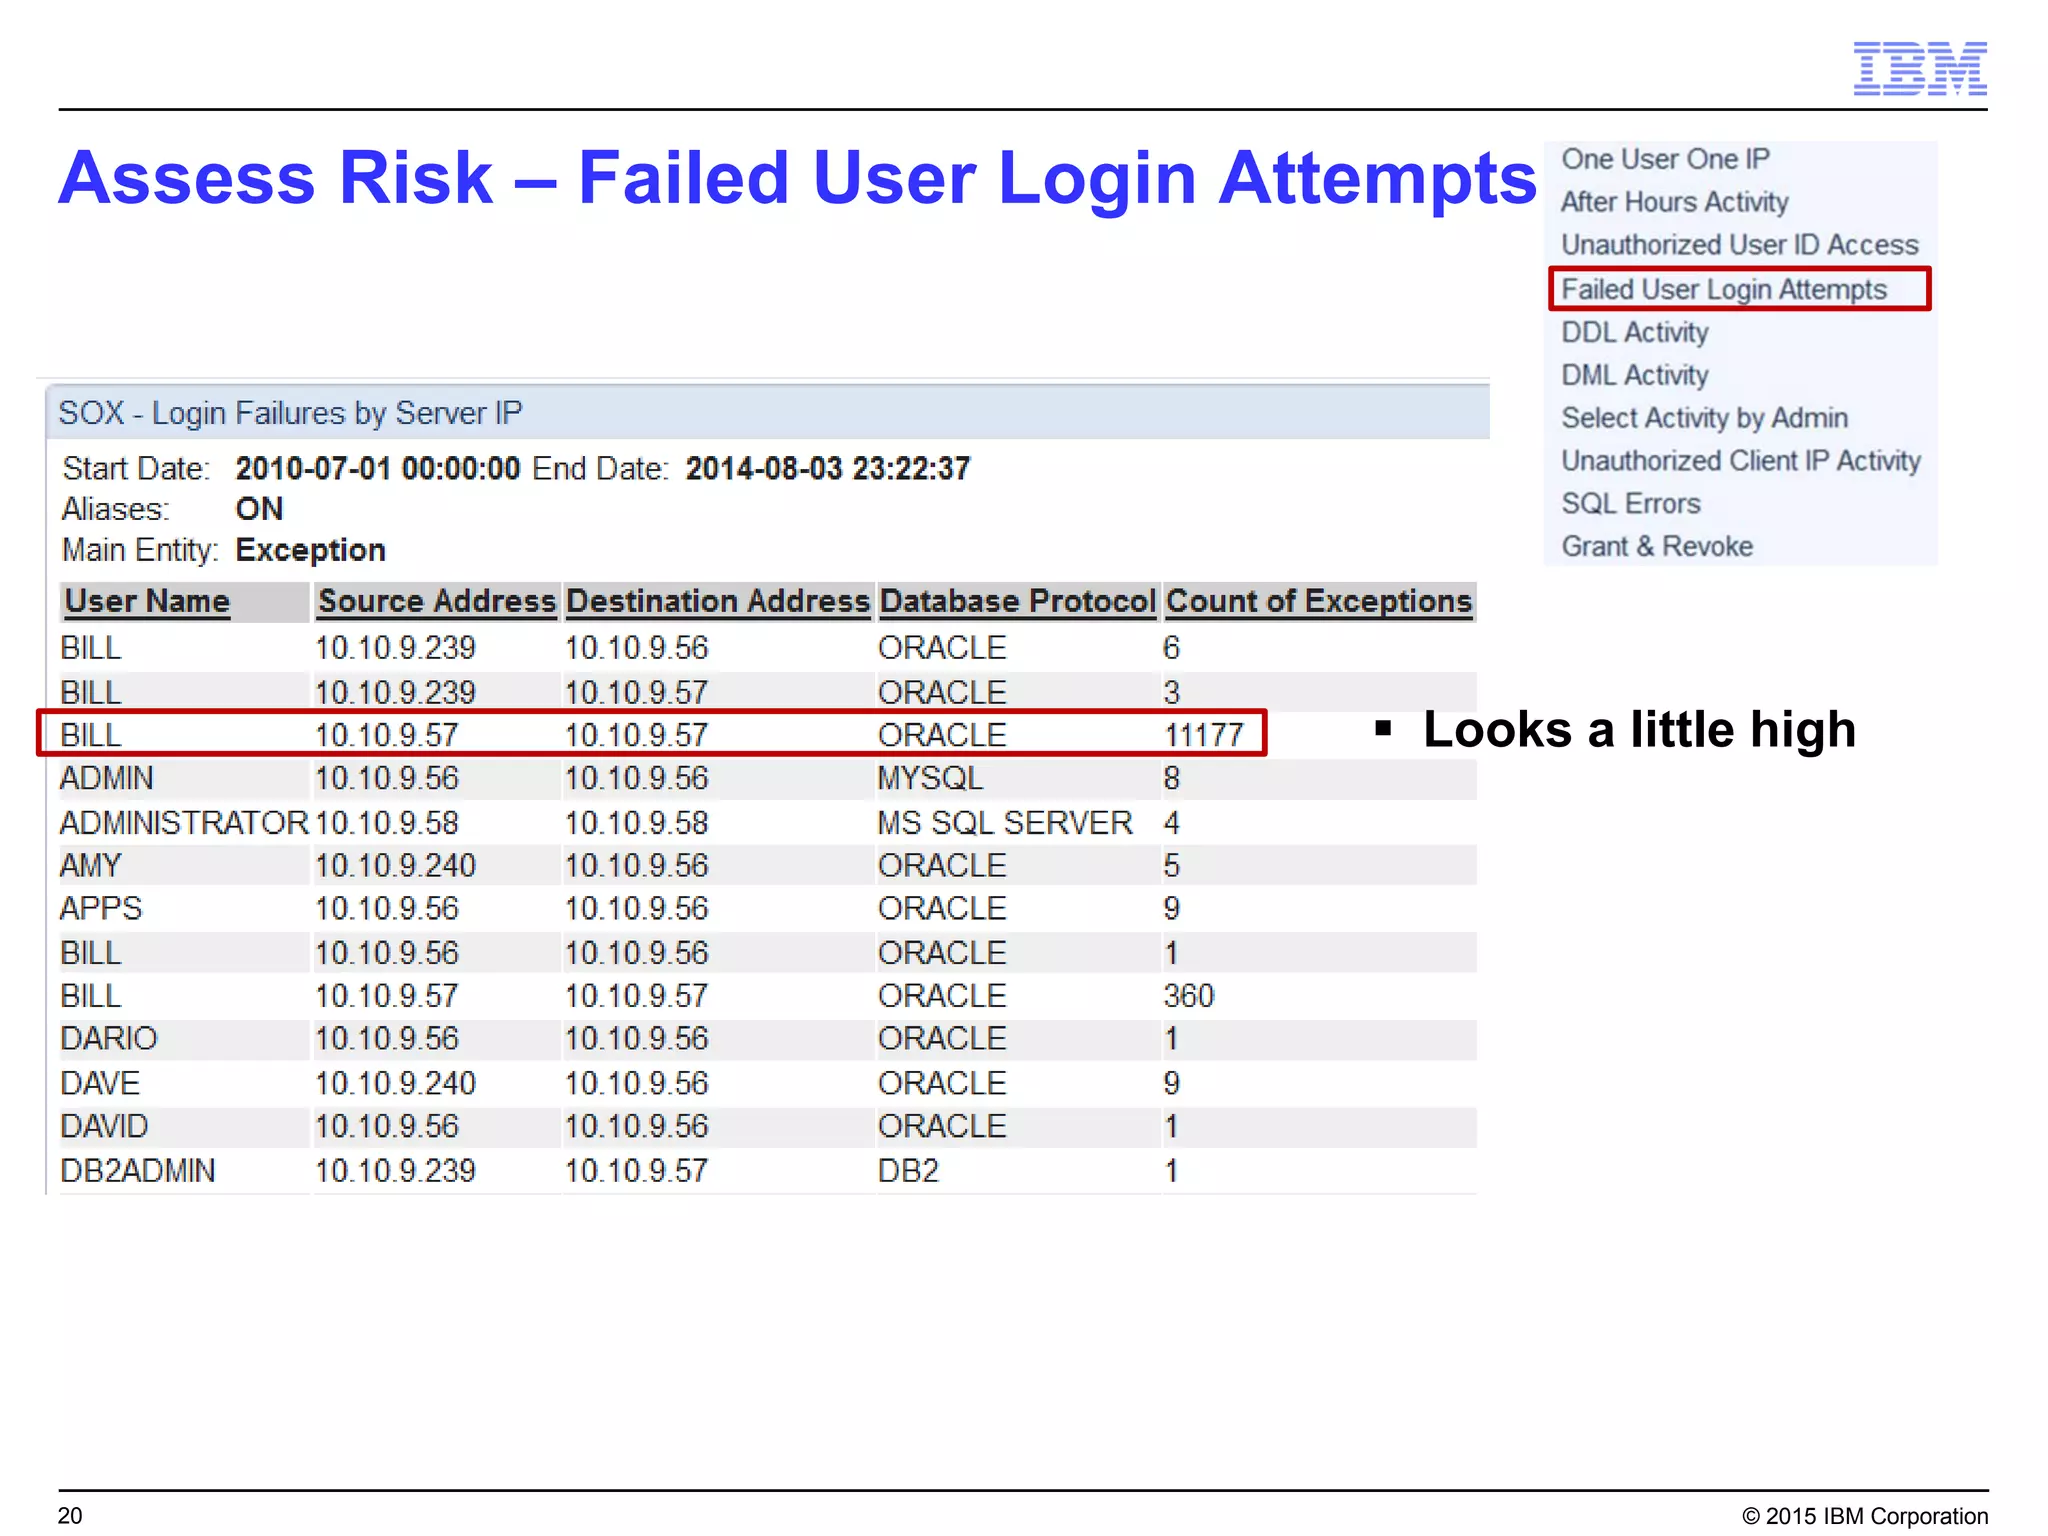Click end date 2014-08-03 23:22:37
This screenshot has height=1536, width=2048.
click(x=828, y=469)
